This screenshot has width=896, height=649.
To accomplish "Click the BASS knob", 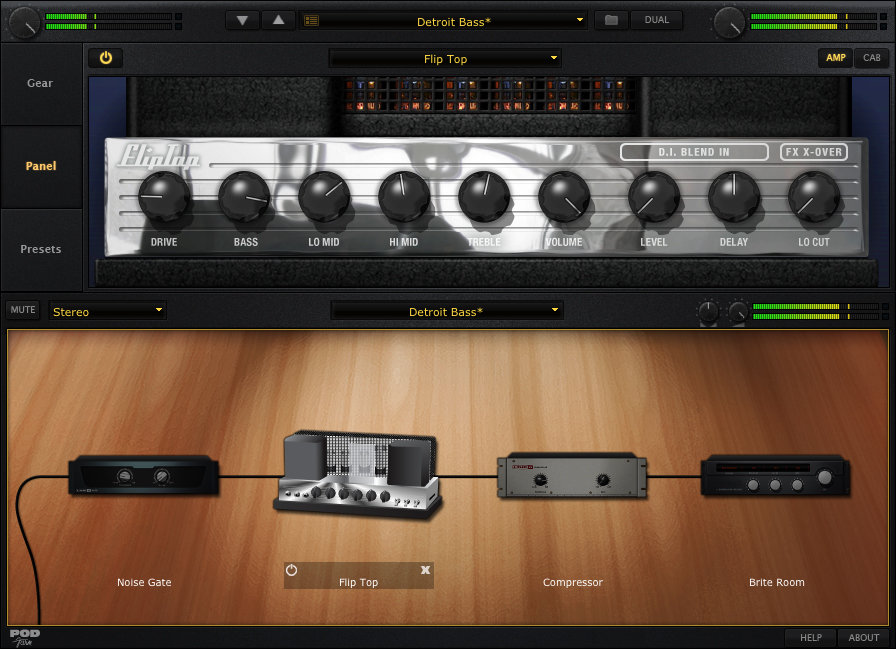I will (245, 197).
